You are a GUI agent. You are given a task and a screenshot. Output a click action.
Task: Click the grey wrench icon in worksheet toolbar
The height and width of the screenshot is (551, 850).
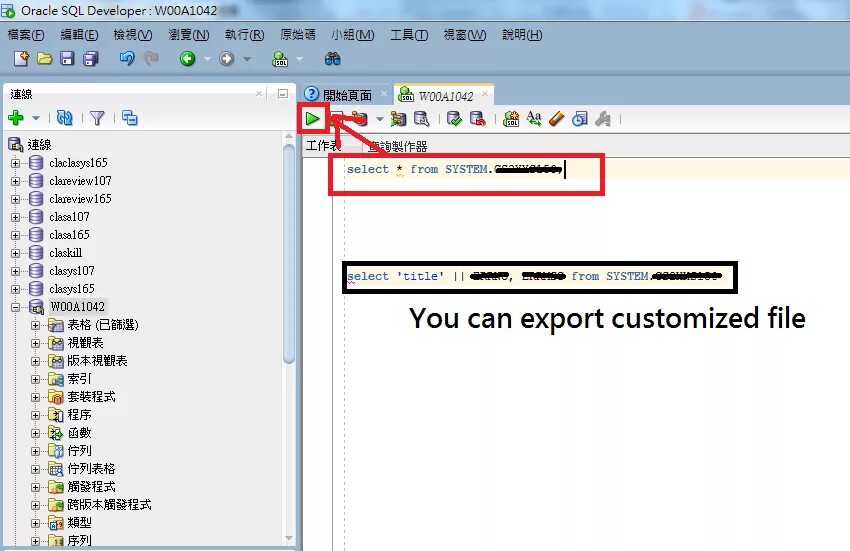(603, 118)
